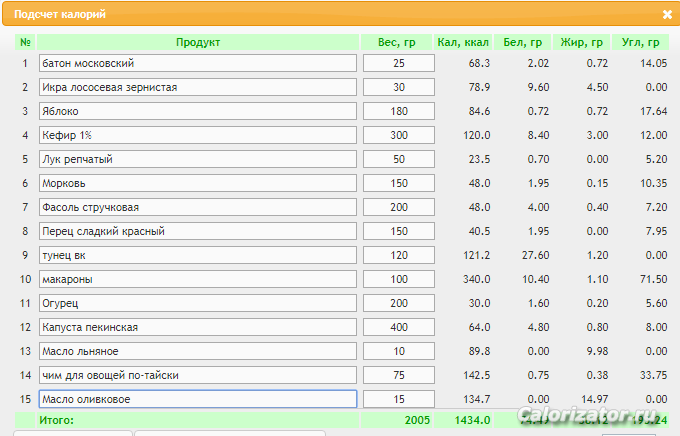Screen dimensions: 680x436
Task: Focus the Огурец product name field
Action: (198, 303)
